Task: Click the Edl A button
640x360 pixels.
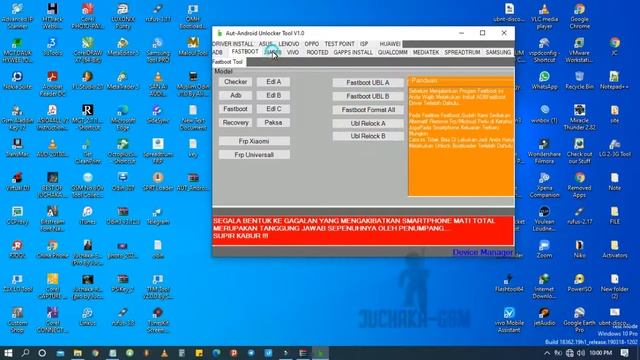Action: click(x=273, y=82)
